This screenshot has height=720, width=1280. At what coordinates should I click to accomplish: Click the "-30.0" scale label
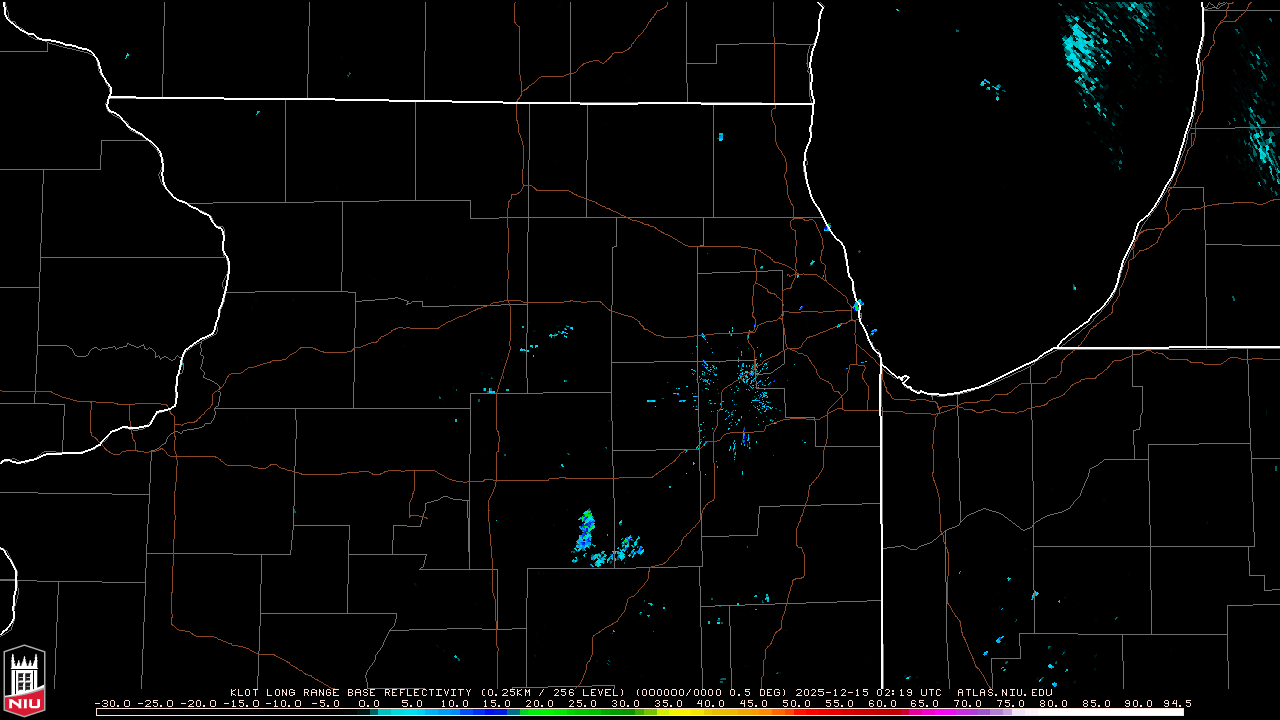(113, 703)
